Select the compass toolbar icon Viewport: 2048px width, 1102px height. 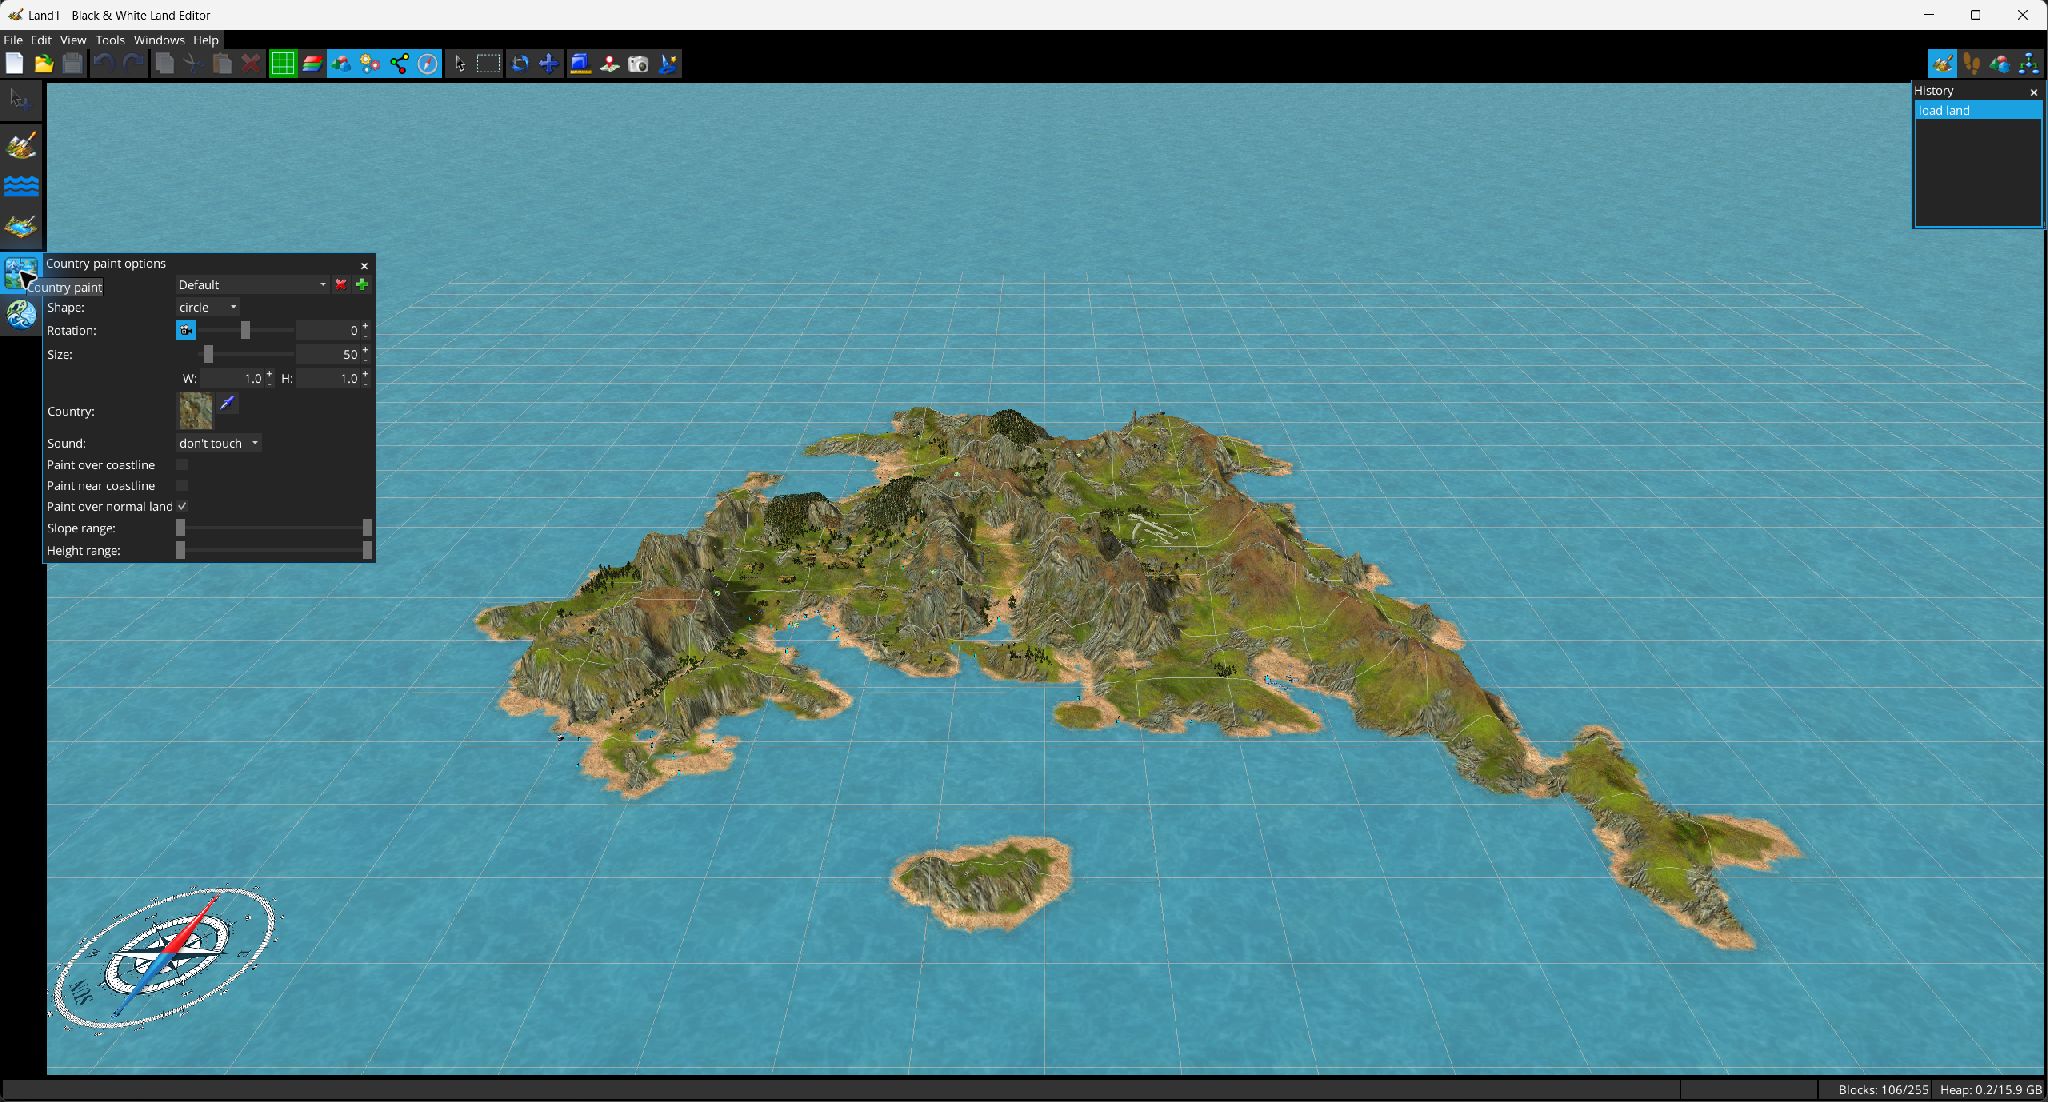[428, 64]
